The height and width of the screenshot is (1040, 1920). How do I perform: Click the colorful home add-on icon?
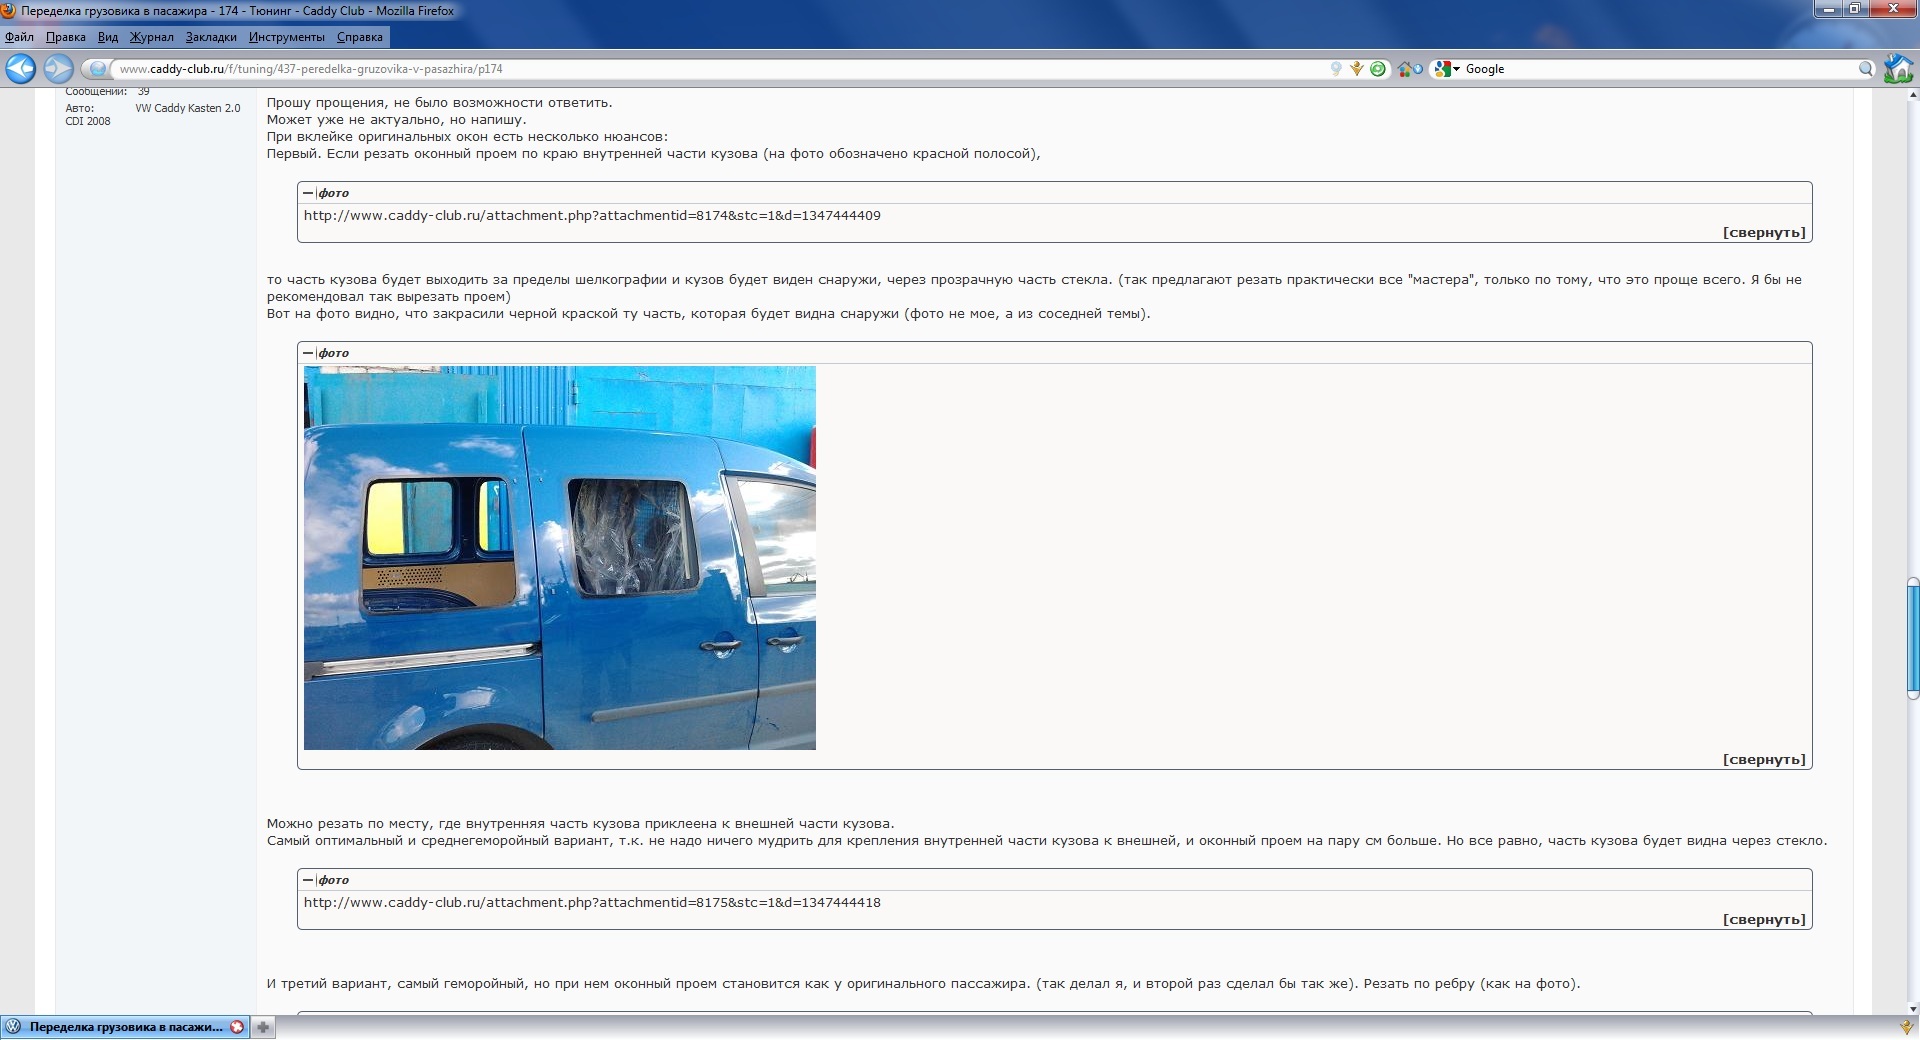[x=1410, y=69]
